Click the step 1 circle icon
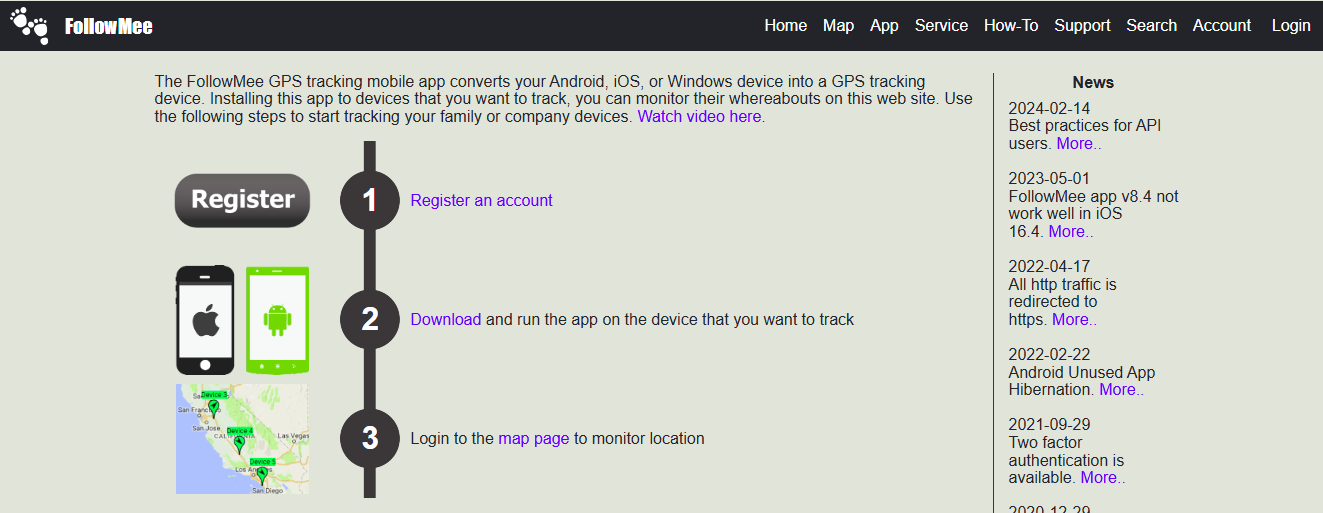This screenshot has height=513, width=1323. pyautogui.click(x=370, y=201)
